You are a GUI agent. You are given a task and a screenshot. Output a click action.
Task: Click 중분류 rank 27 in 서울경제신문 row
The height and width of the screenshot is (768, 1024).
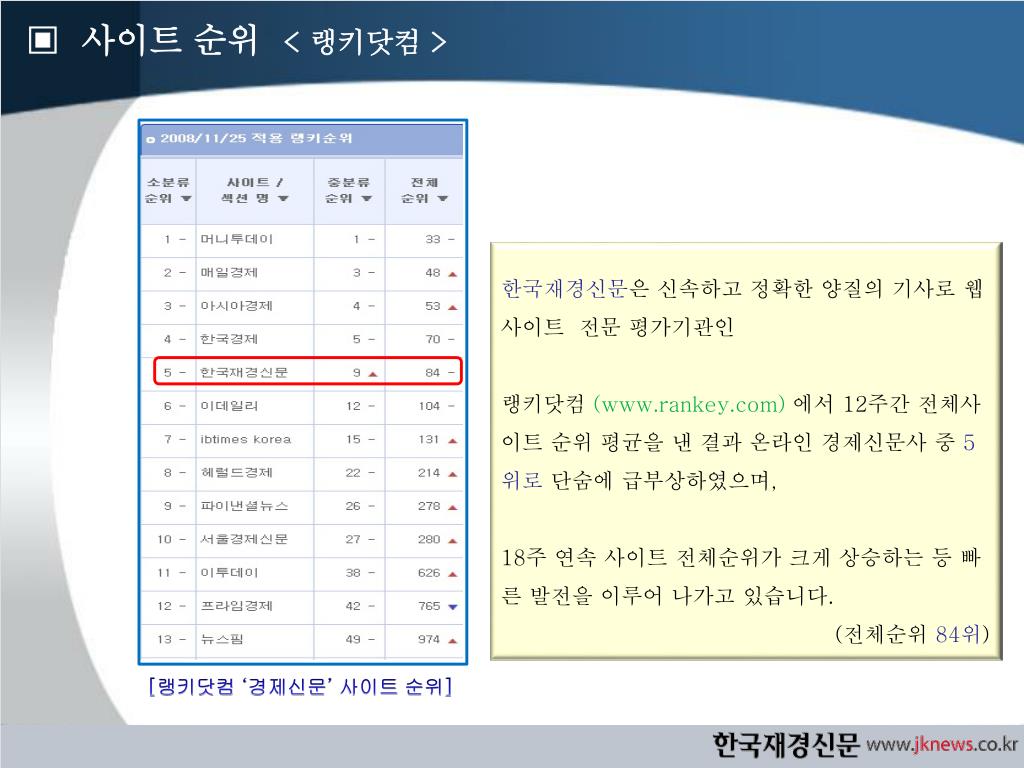coord(353,539)
